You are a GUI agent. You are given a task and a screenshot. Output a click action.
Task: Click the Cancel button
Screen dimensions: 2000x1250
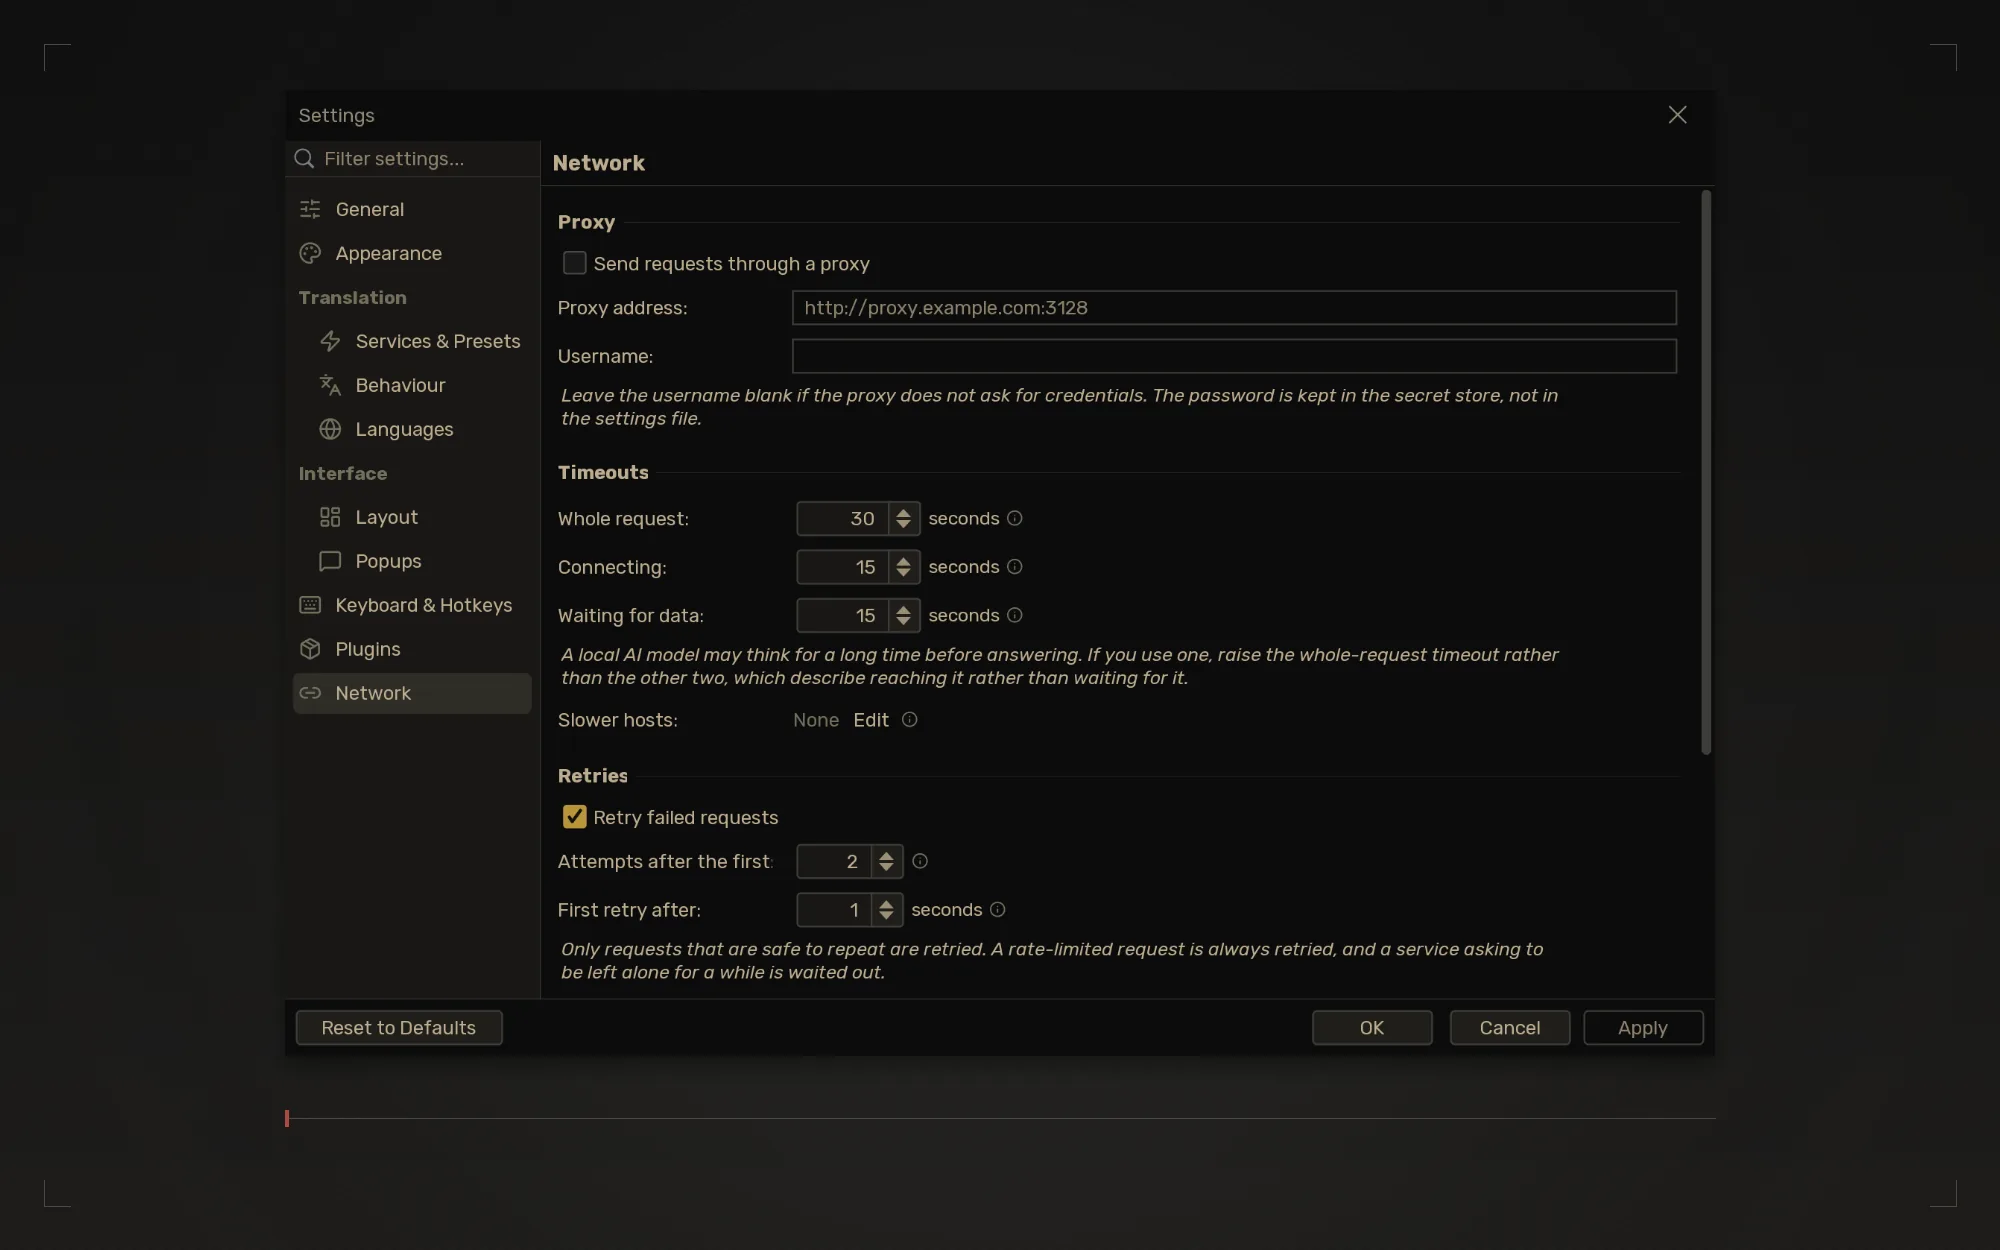click(1510, 1028)
